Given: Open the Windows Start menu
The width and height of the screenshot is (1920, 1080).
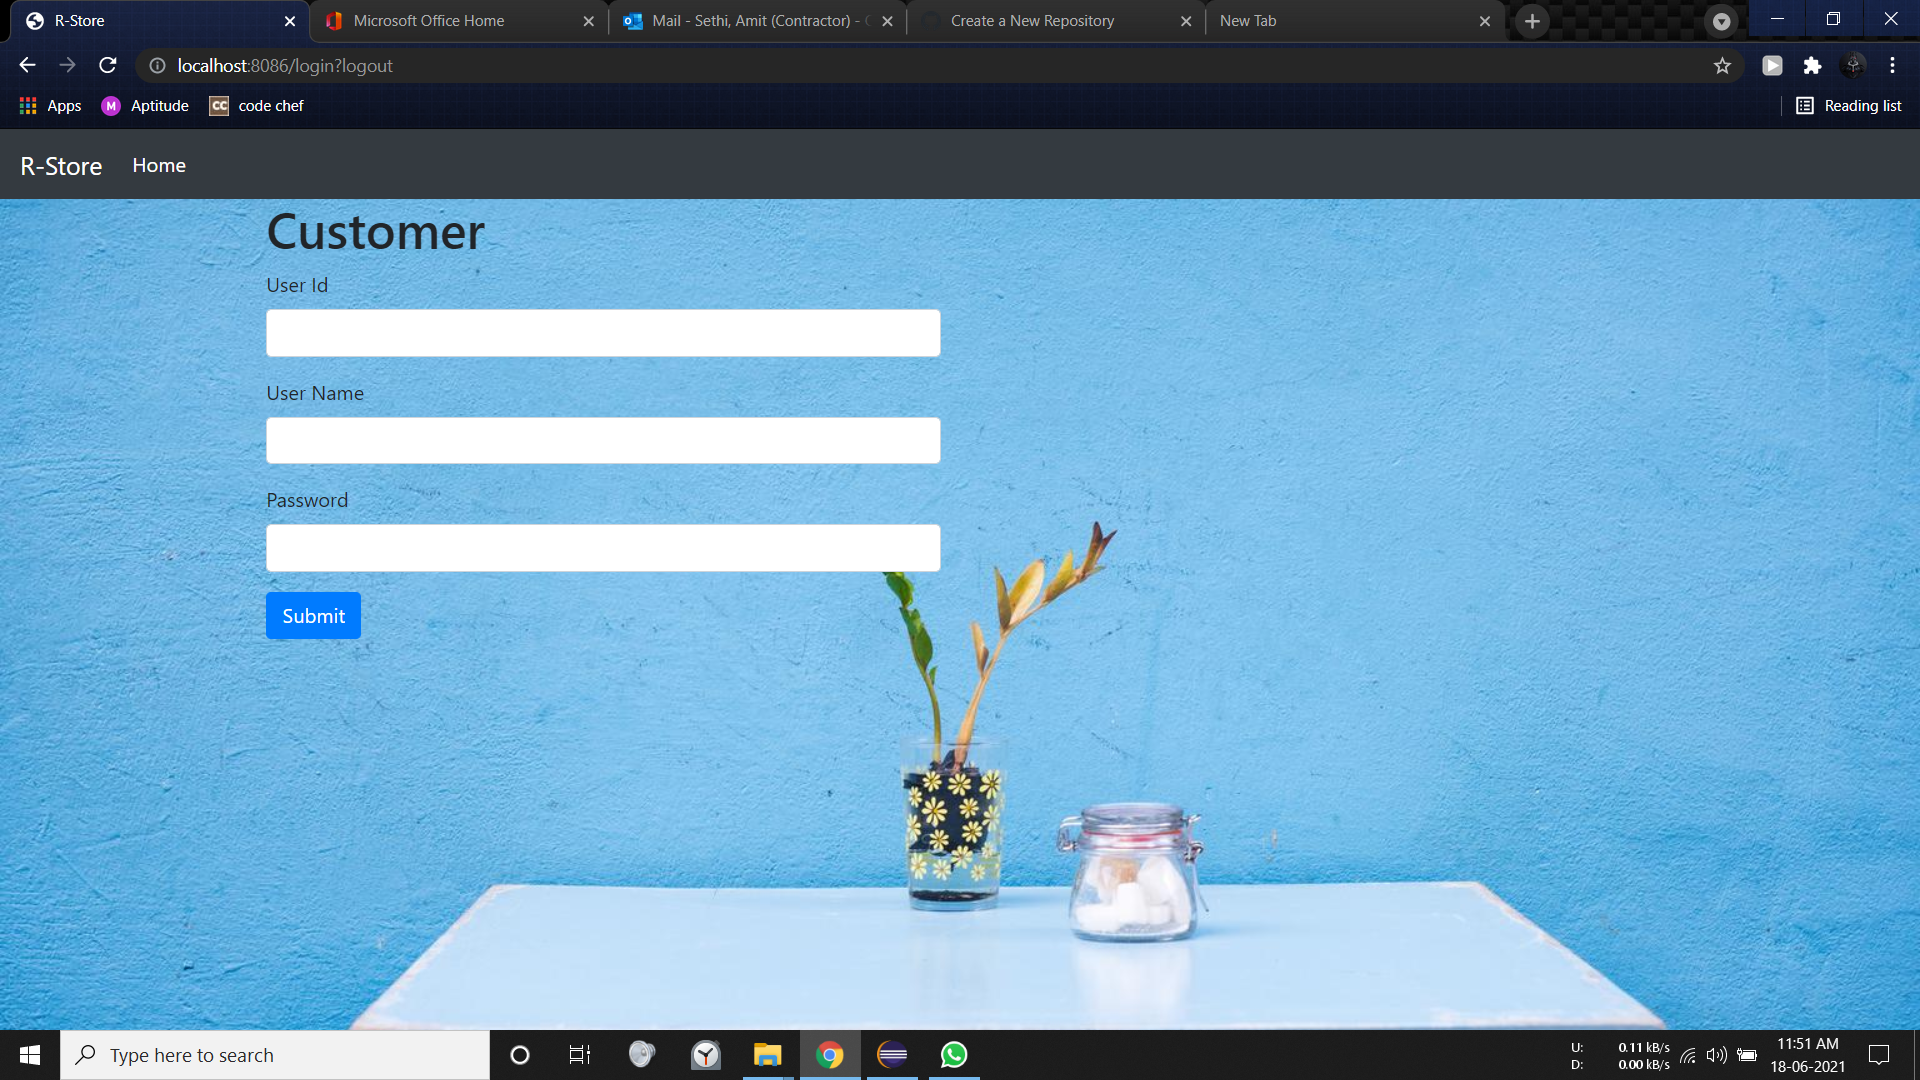Looking at the screenshot, I should pyautogui.click(x=30, y=1055).
